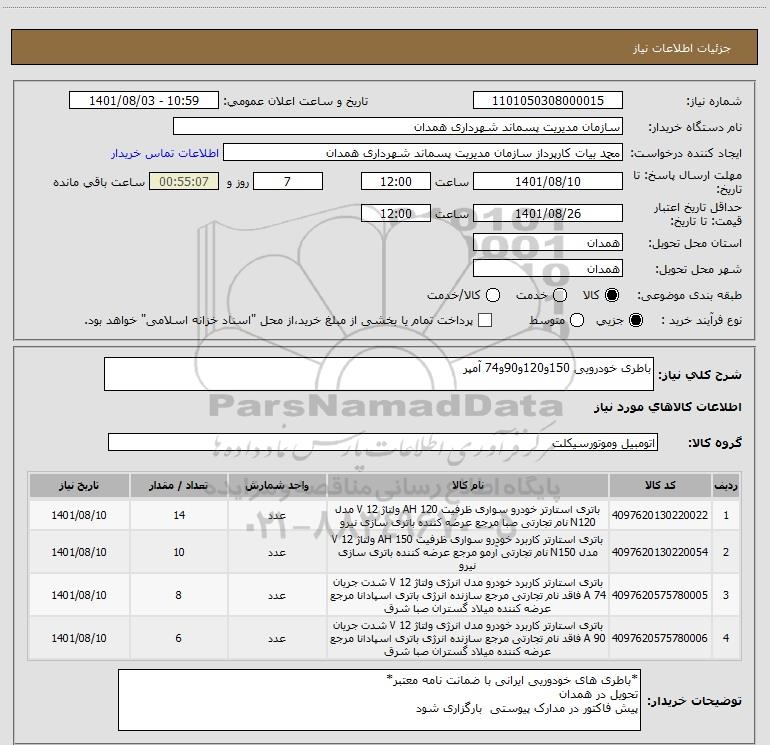Viewport: 770px width, 745px height.
Task: Click quantity 6 in row 4
Action: pos(178,638)
